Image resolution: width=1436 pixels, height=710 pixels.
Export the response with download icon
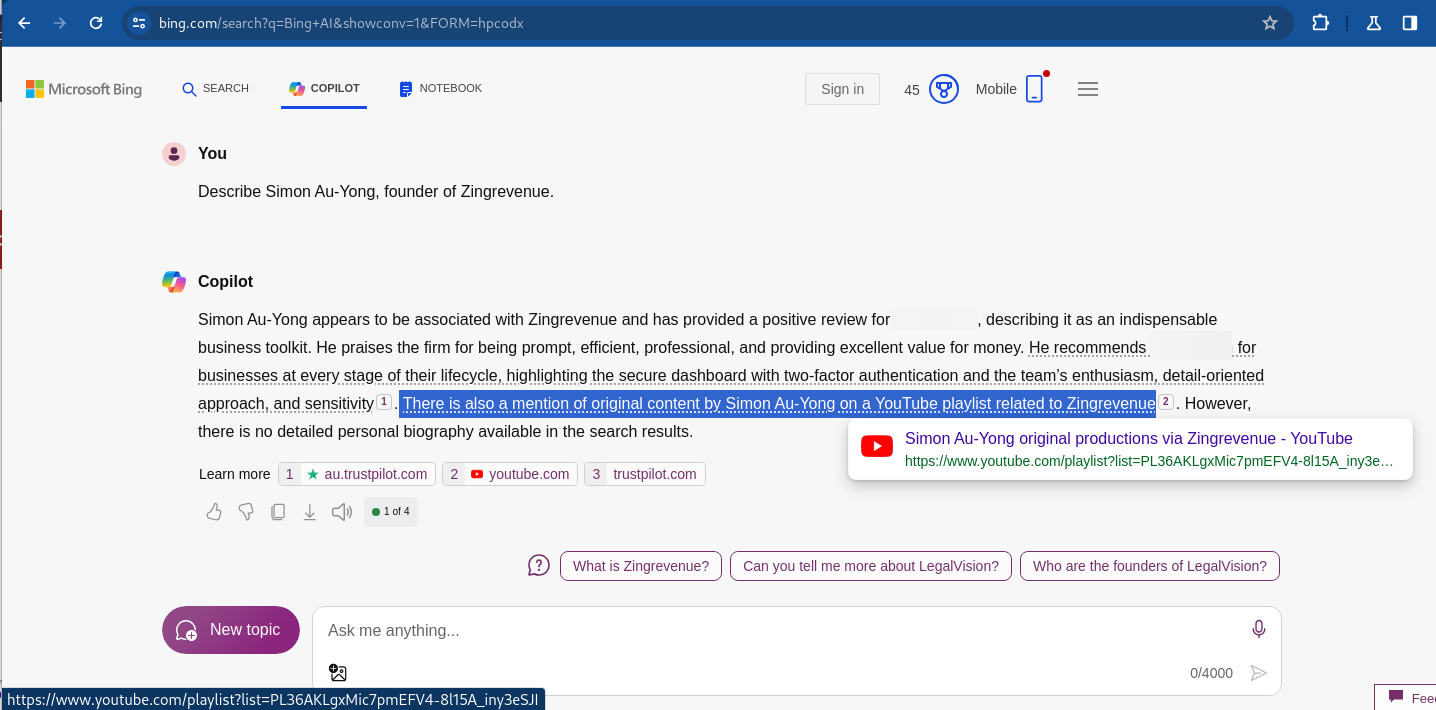(310, 512)
